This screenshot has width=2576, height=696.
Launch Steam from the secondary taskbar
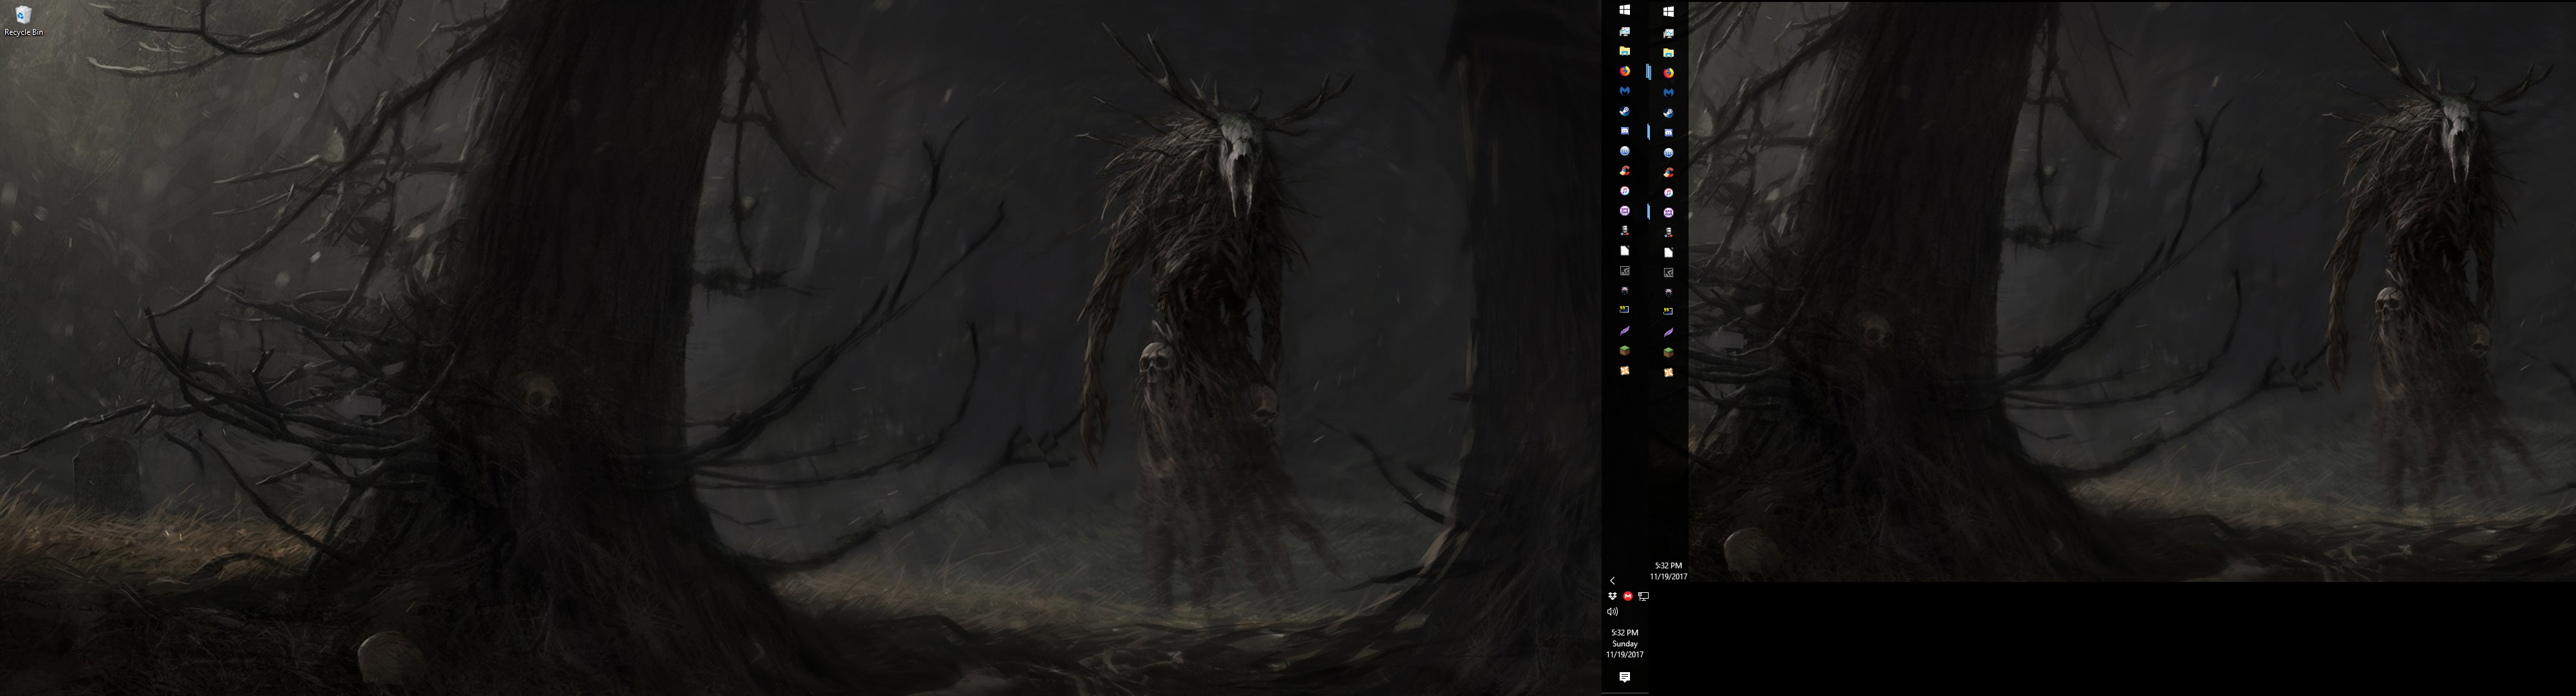(x=1668, y=113)
